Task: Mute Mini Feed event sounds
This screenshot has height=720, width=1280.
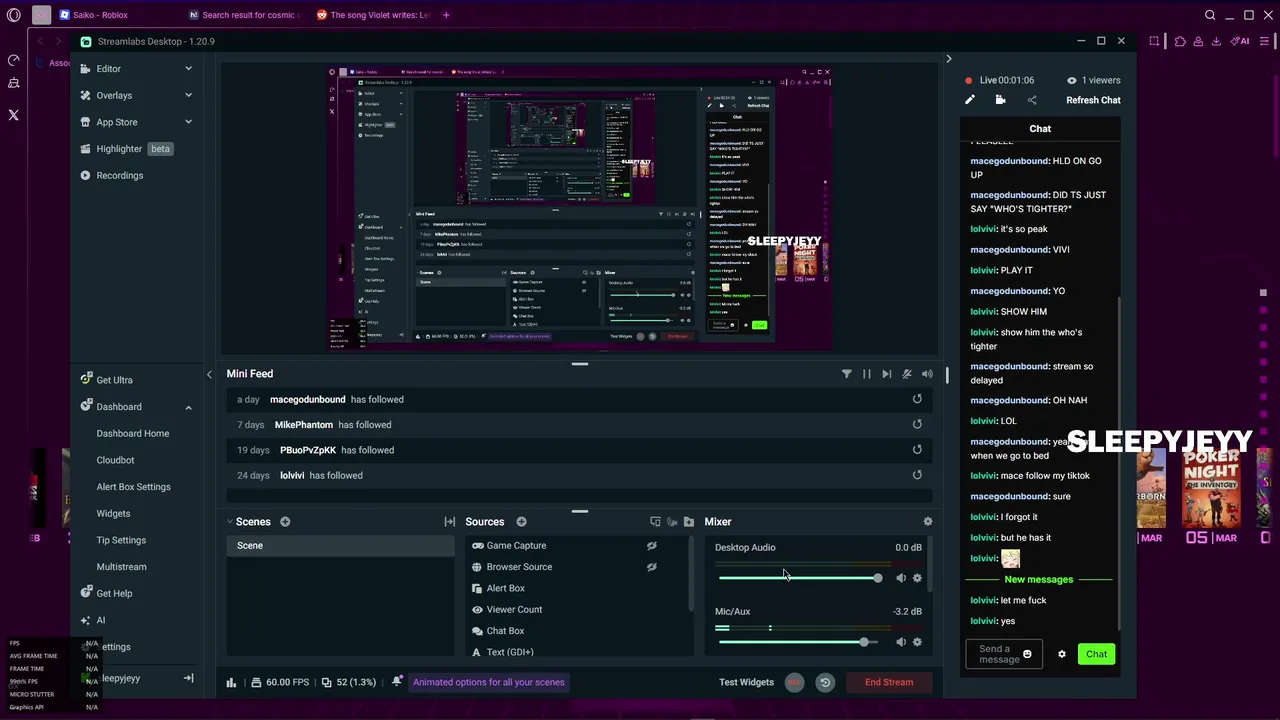Action: tap(927, 374)
